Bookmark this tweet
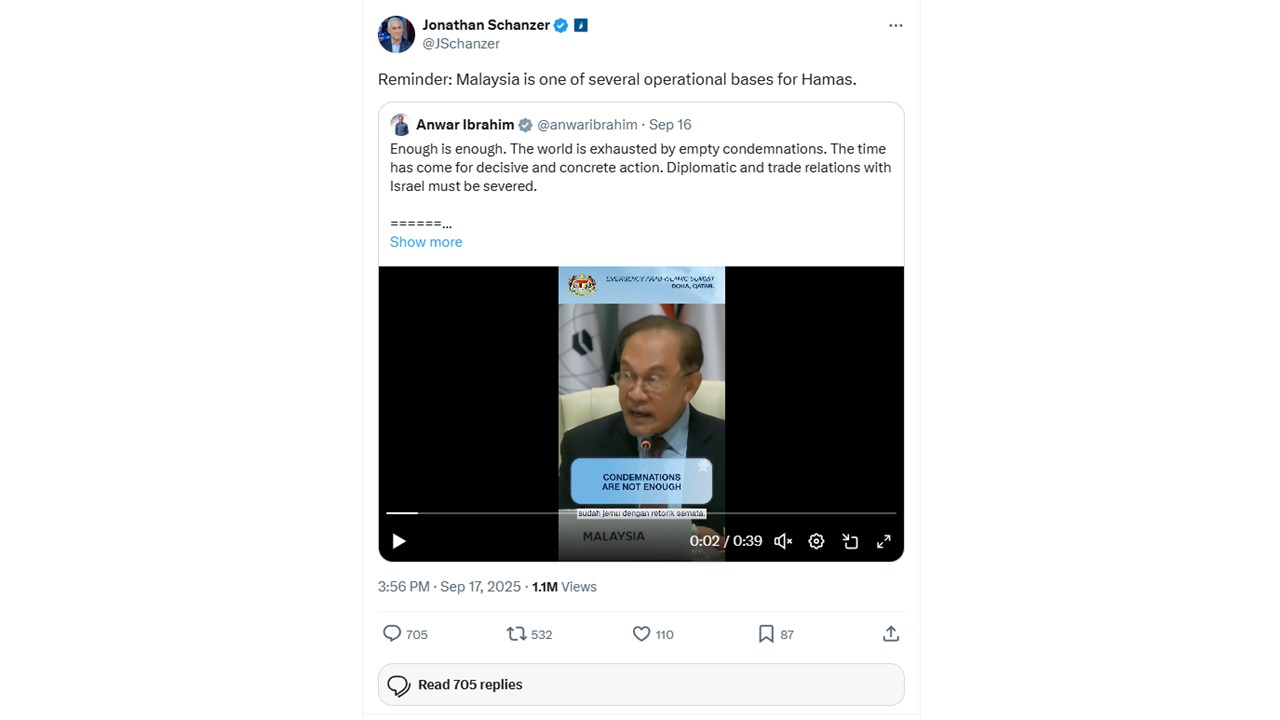The width and height of the screenshot is (1280, 720). (766, 634)
